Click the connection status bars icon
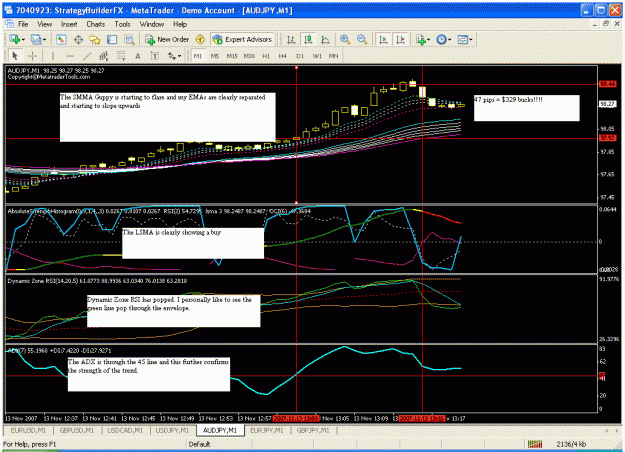 tap(535, 444)
